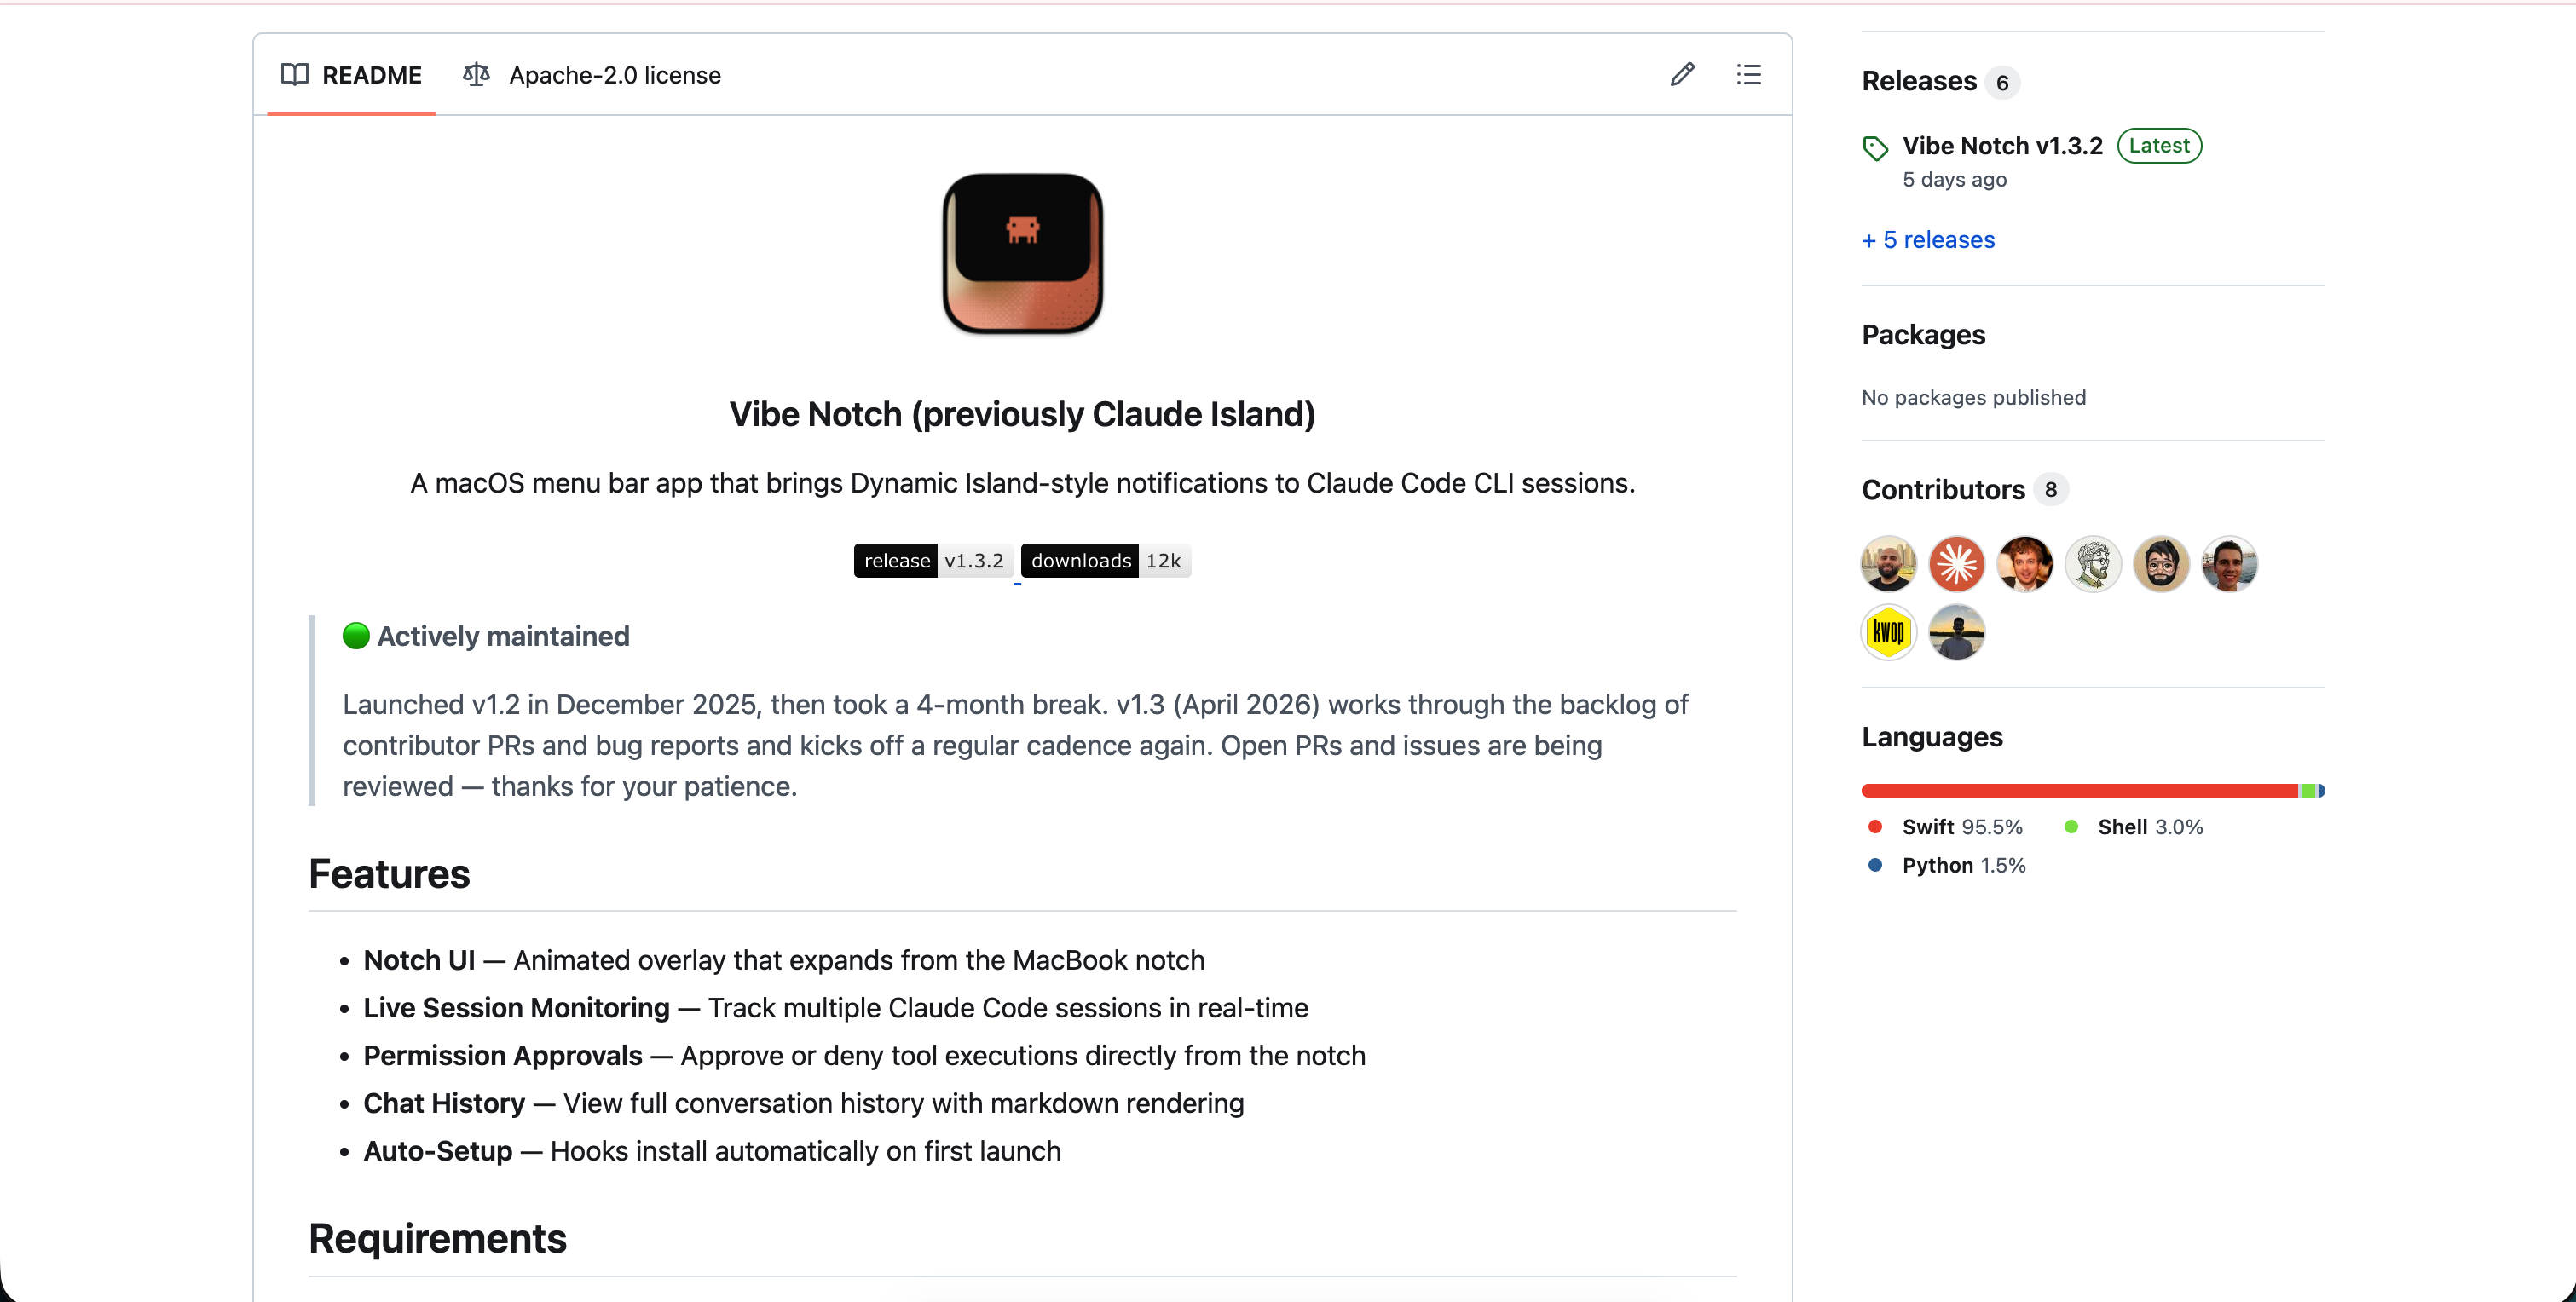Open the README outline list icon
The height and width of the screenshot is (1302, 2576).
coord(1748,75)
